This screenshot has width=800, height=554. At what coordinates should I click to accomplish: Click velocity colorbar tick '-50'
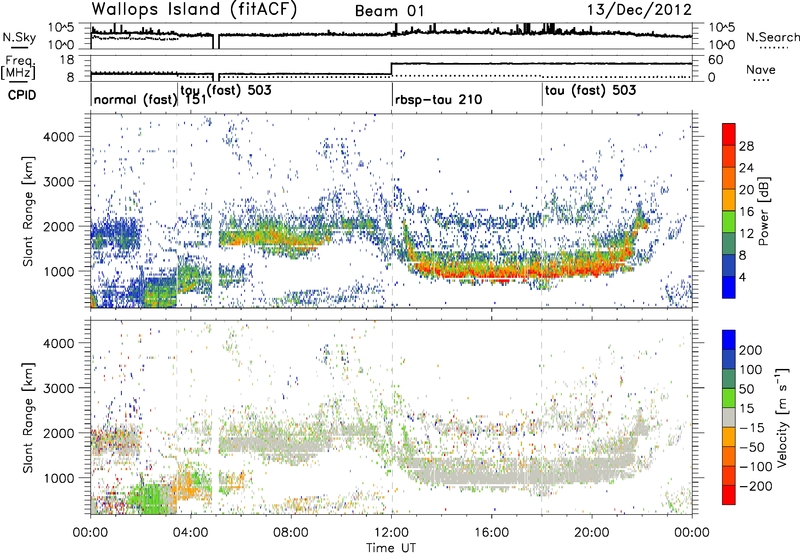coord(752,447)
